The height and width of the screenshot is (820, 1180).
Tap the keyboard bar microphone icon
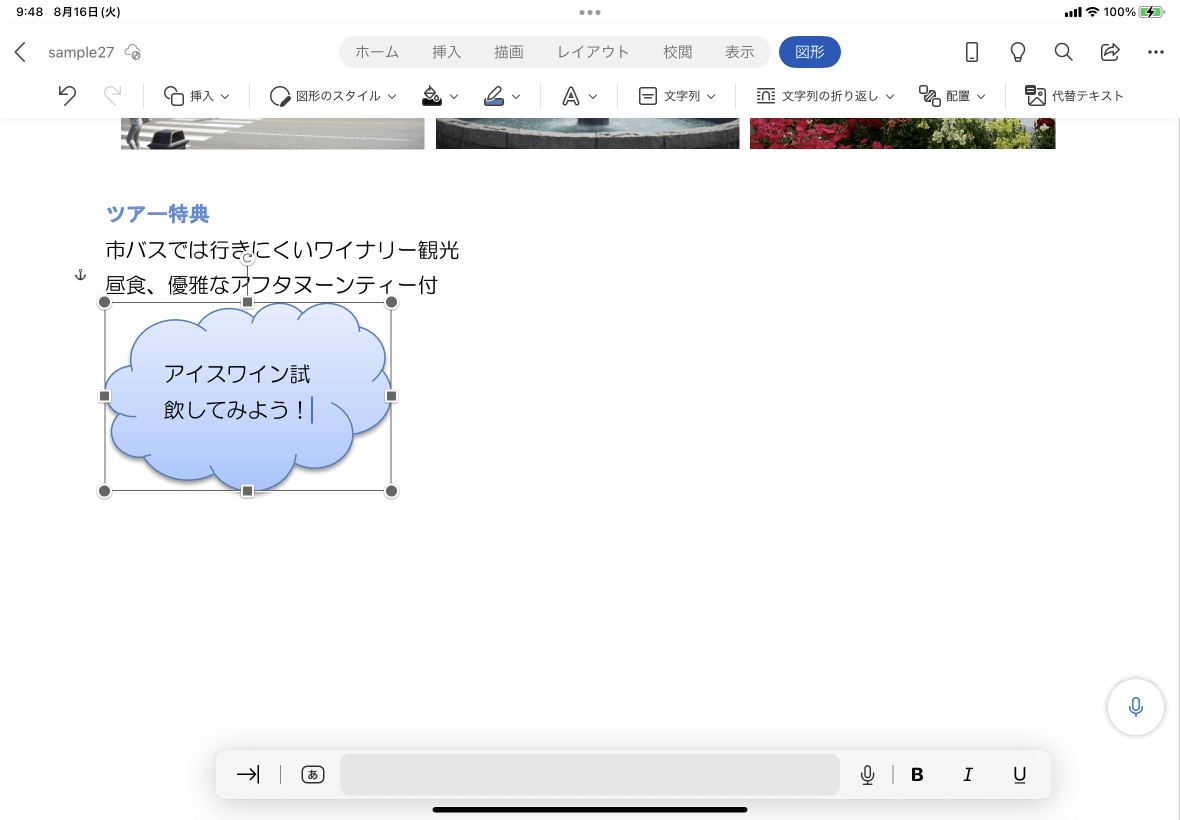(868, 774)
